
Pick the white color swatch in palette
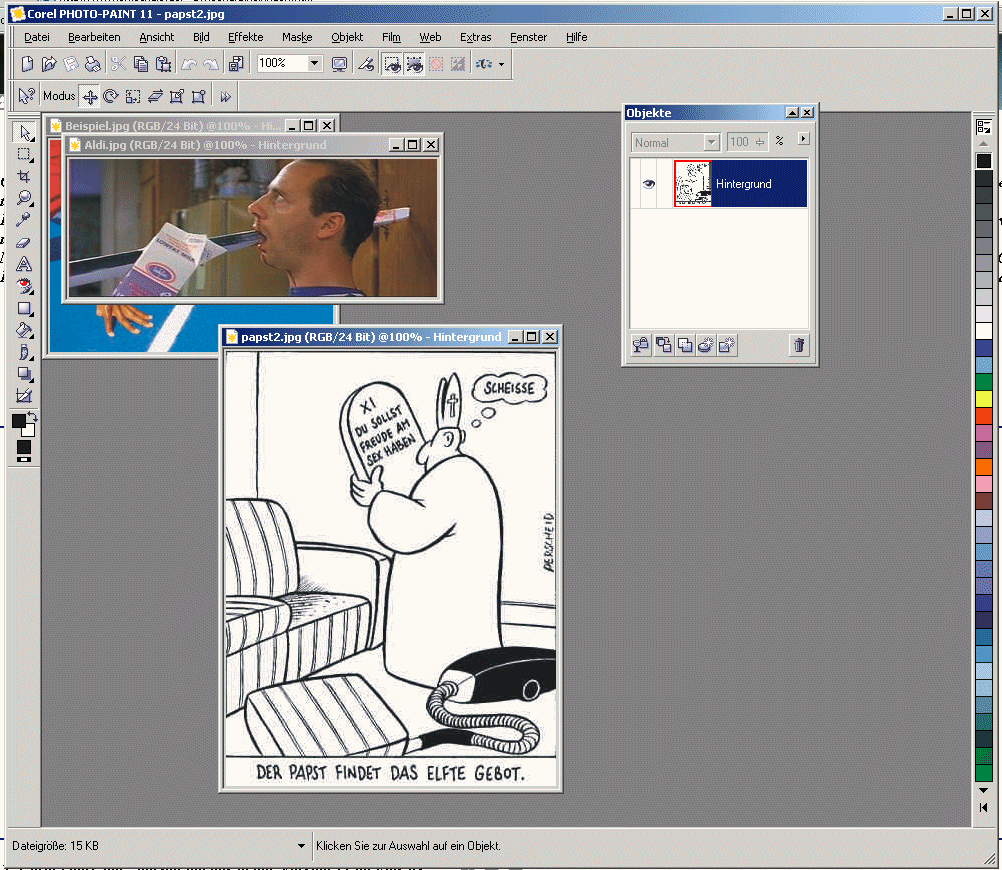pyautogui.click(x=983, y=331)
